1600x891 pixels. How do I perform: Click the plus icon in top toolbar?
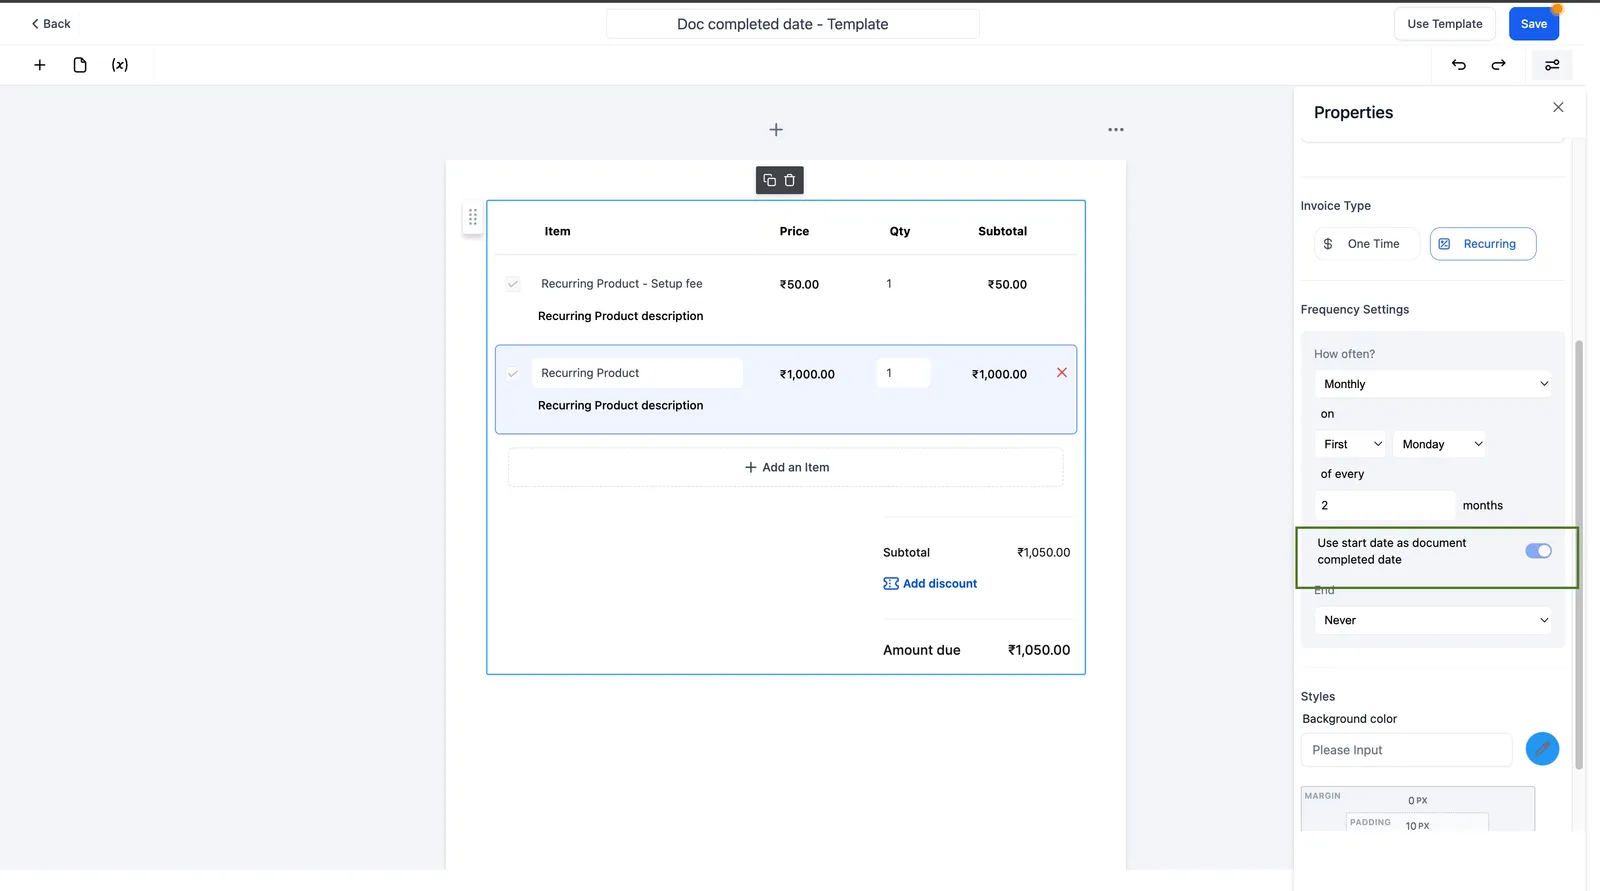[x=40, y=65]
